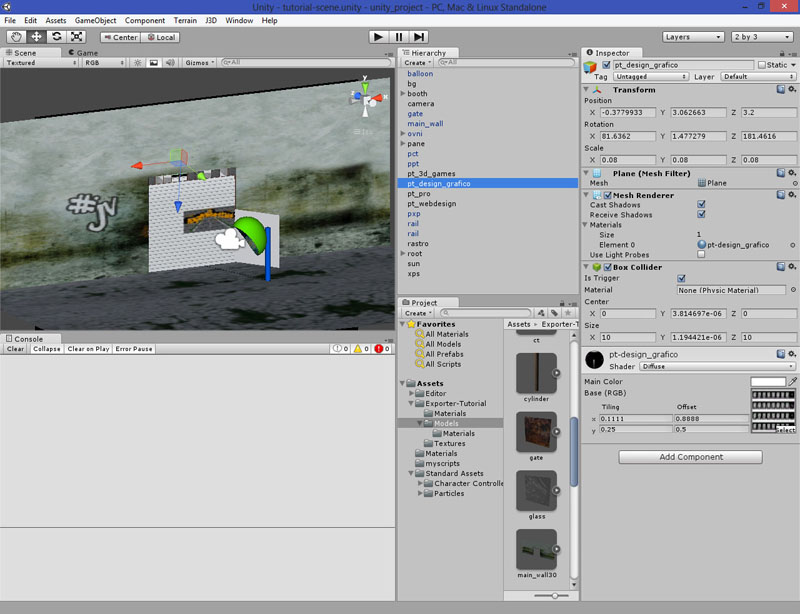Viewport: 800px width, 614px height.
Task: Open the Transform component gear settings
Action: [793, 90]
